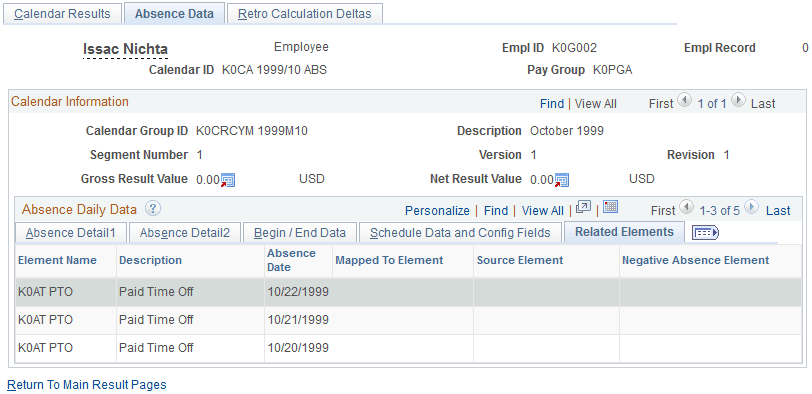This screenshot has height=394, width=812.
Task: Click Absence Daily Data section title
Action: tap(79, 209)
